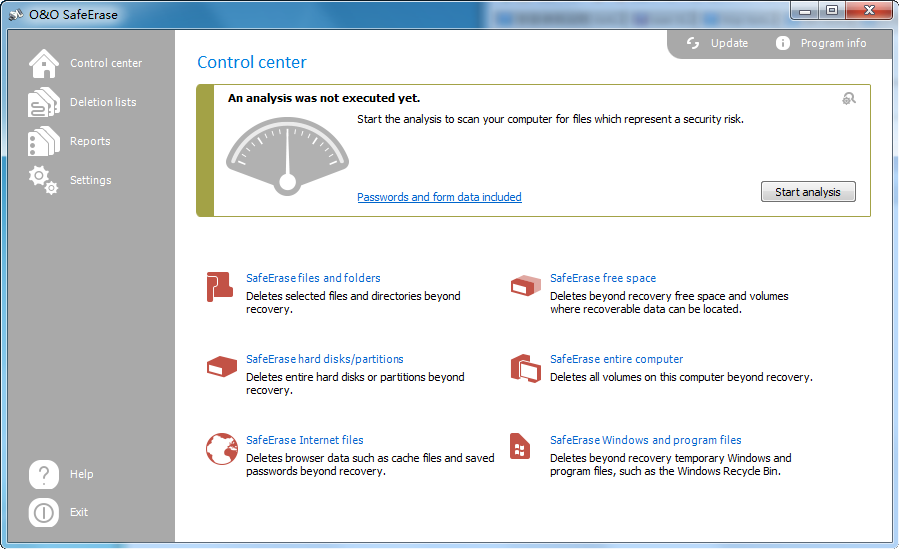The width and height of the screenshot is (900, 550).
Task: Click the Control center page heading
Action: pyautogui.click(x=252, y=62)
